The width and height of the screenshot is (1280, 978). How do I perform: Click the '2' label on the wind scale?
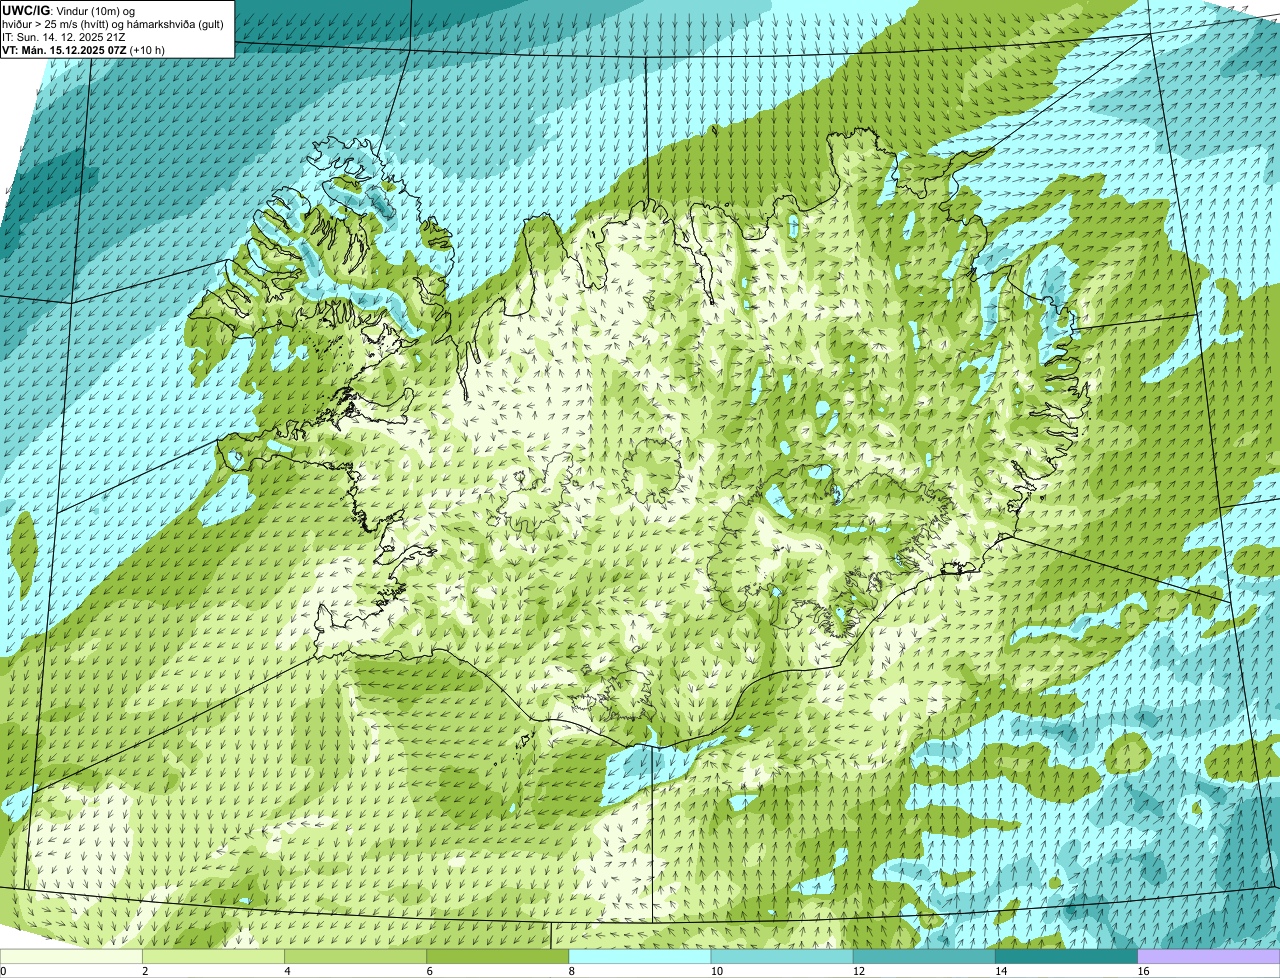(x=145, y=971)
